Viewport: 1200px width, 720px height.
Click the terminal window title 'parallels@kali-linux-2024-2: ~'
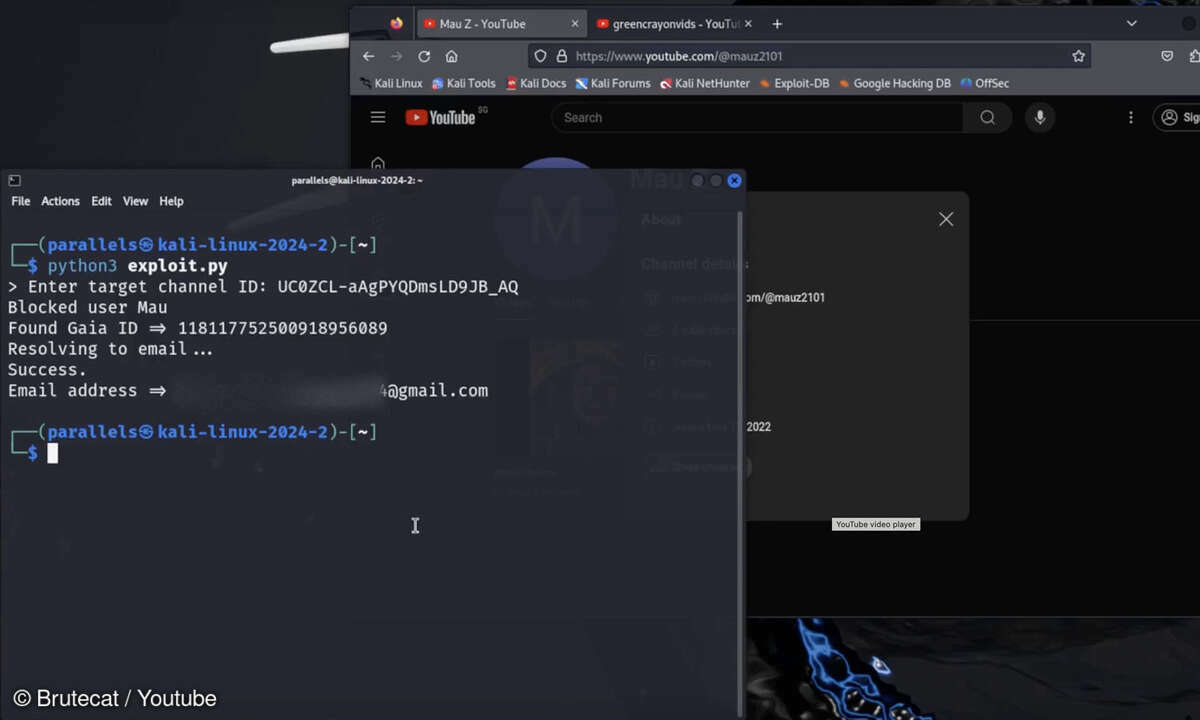357,180
